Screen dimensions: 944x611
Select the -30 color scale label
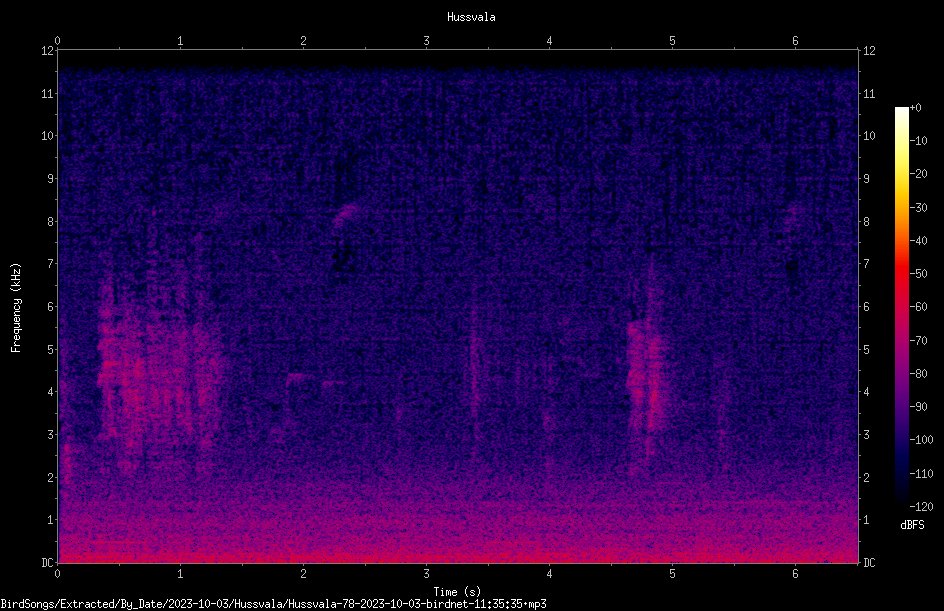pos(918,208)
